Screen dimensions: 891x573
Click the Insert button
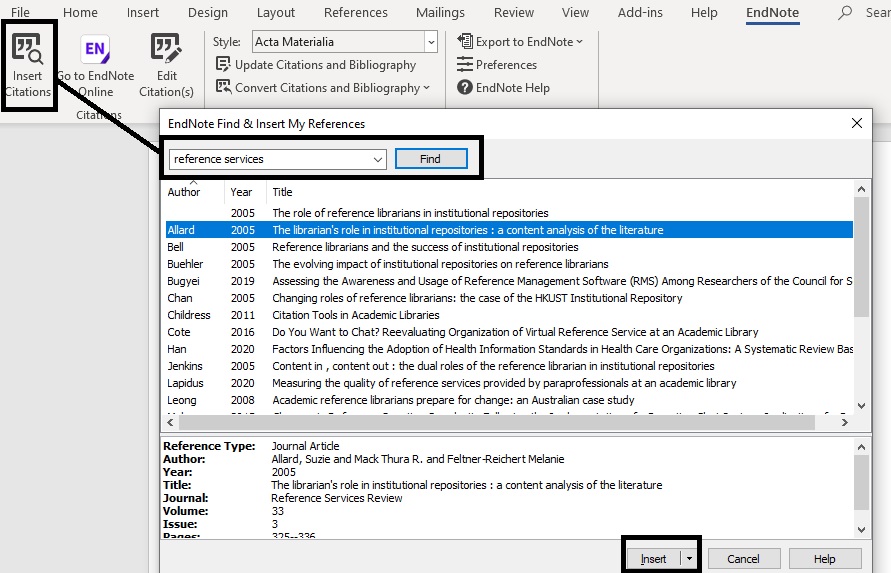point(653,559)
